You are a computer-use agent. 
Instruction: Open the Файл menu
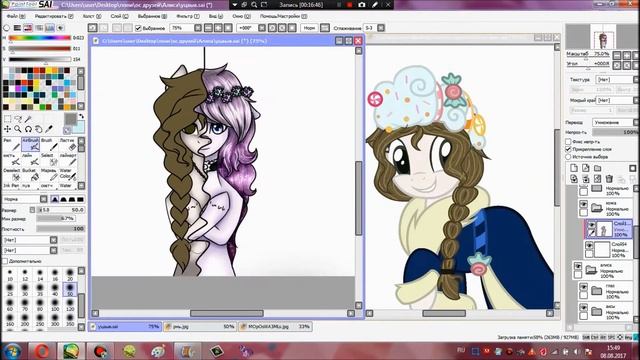(x=16, y=16)
